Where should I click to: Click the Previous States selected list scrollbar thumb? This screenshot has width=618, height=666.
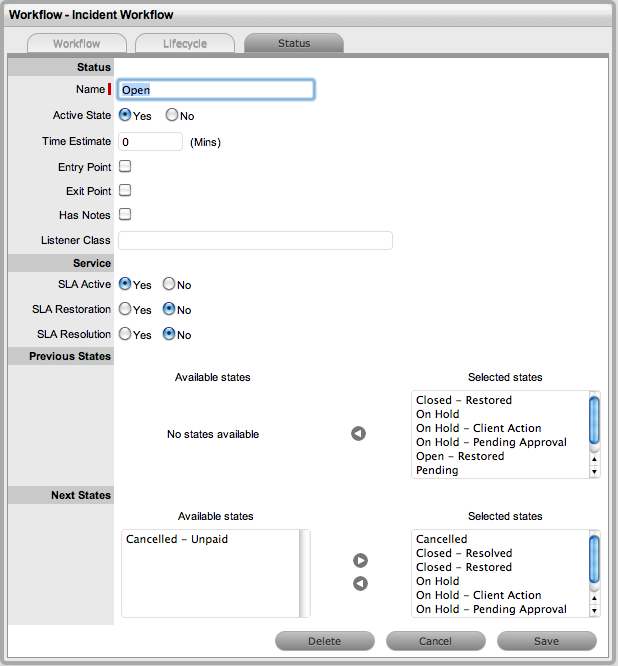point(594,420)
